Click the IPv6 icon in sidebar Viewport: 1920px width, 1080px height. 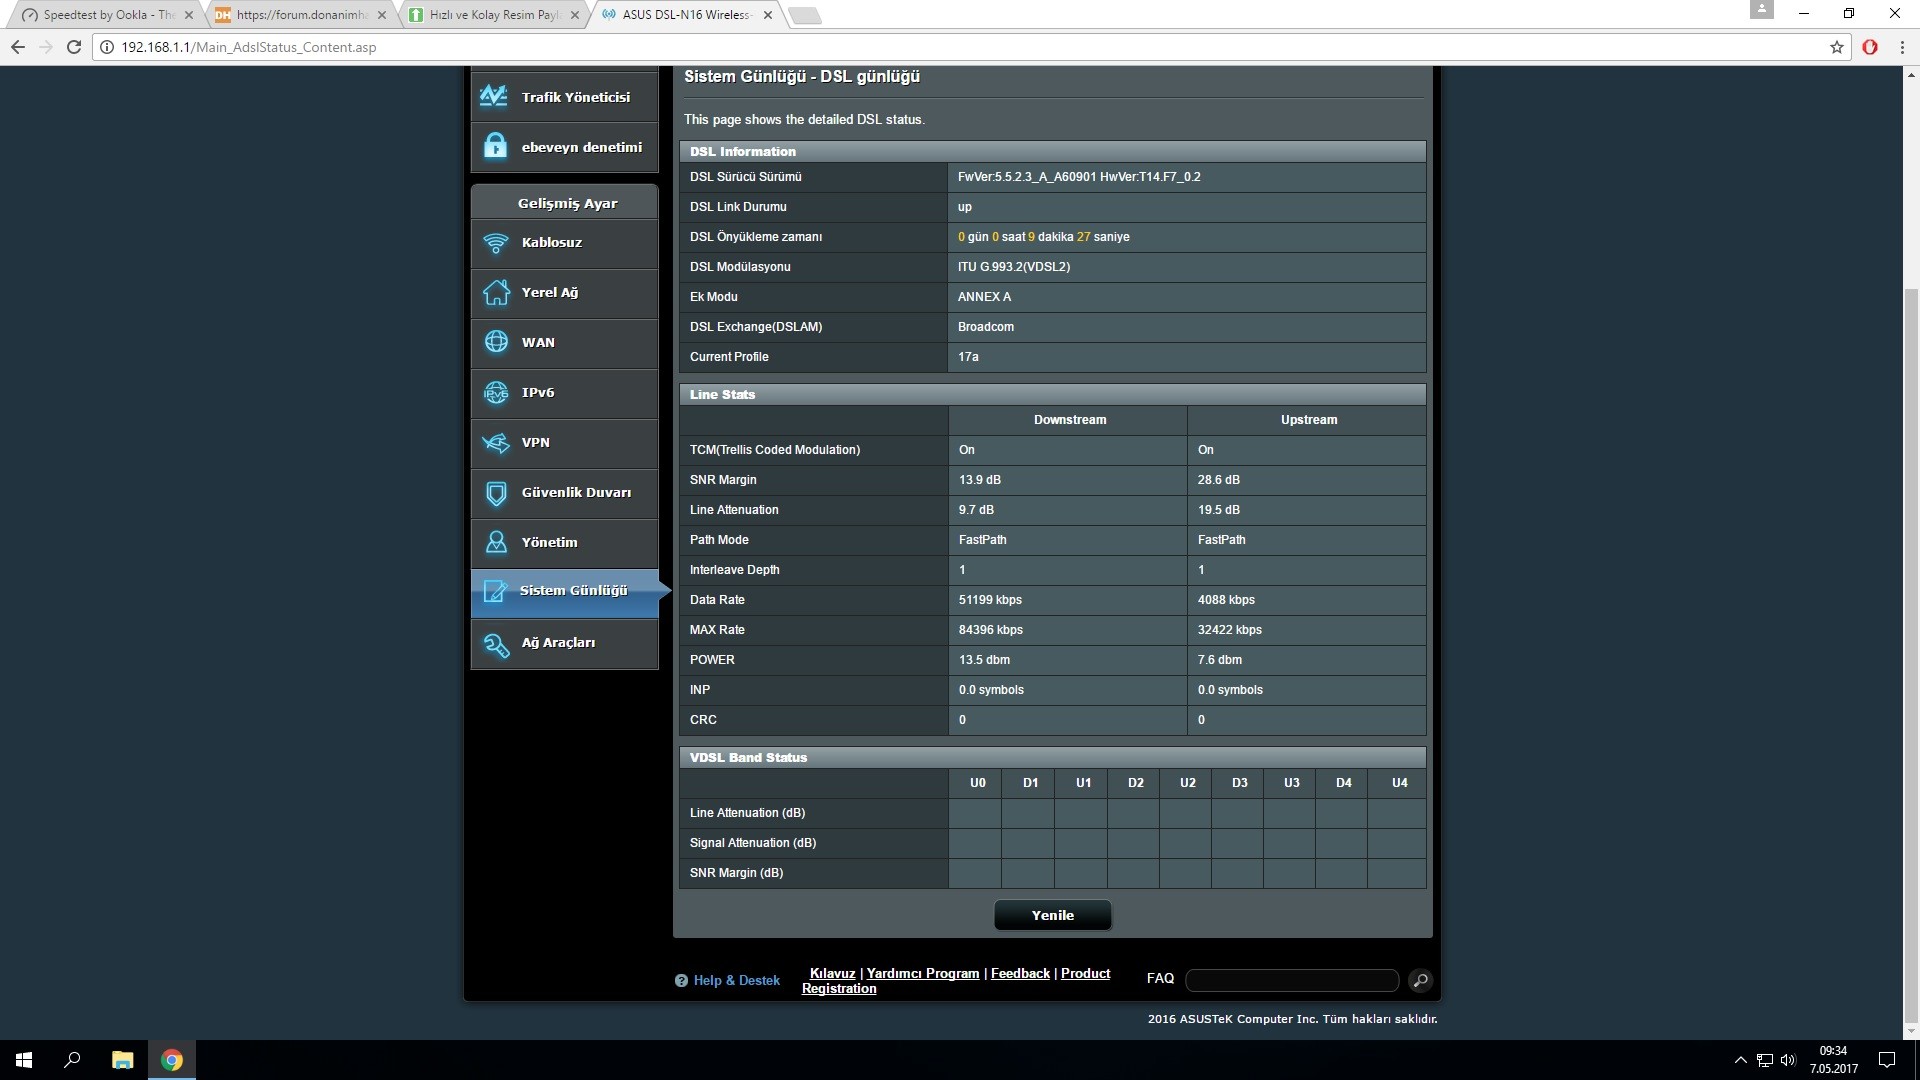pos(497,392)
